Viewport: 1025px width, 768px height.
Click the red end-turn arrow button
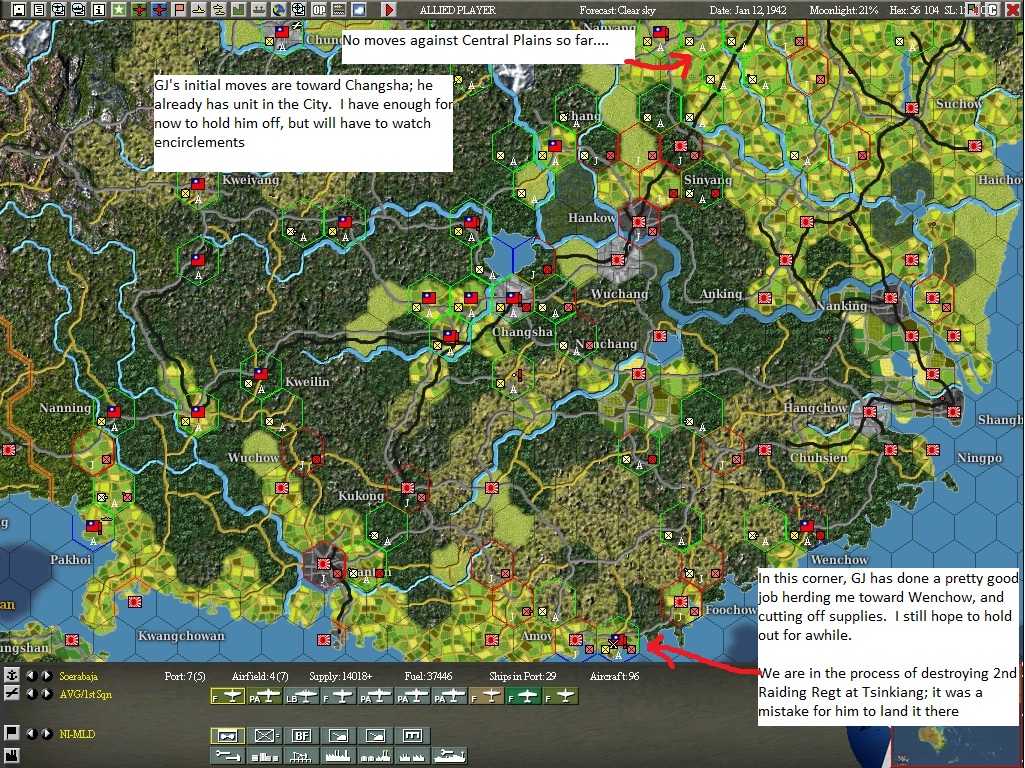point(389,10)
